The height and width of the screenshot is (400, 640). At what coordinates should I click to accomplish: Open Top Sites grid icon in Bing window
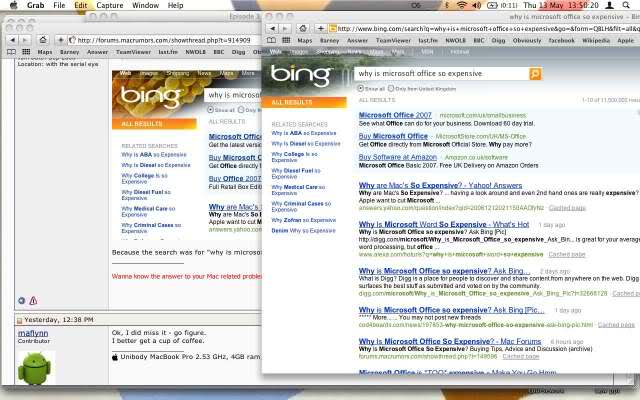tap(286, 40)
